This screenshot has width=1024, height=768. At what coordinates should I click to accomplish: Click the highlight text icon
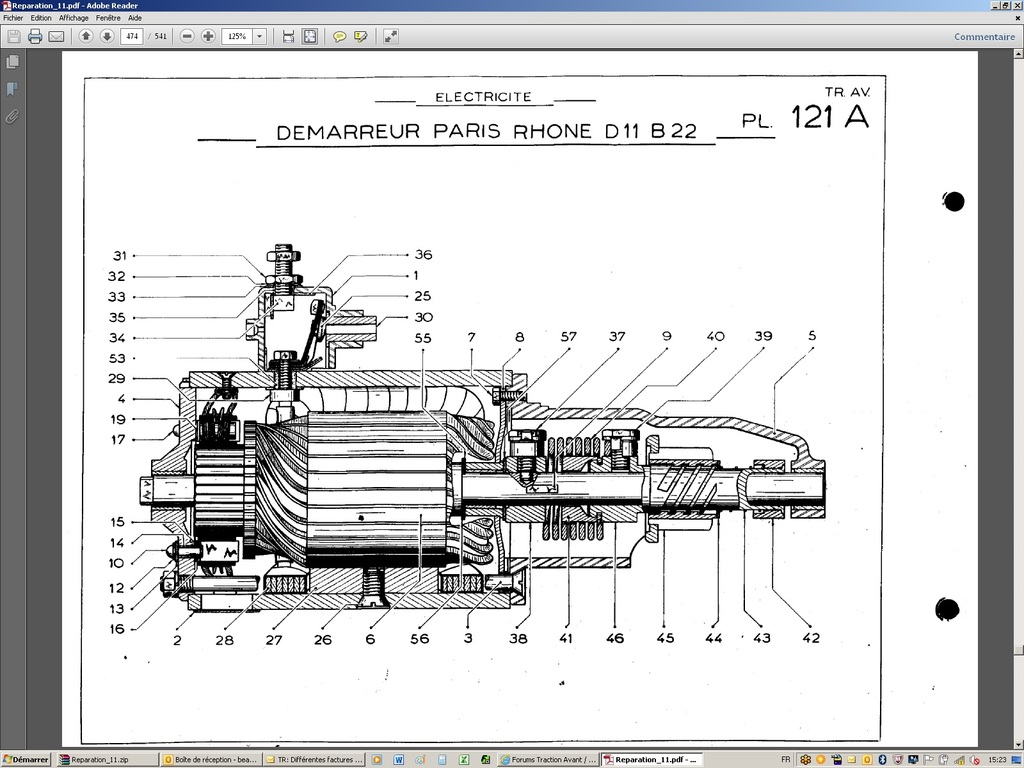tap(360, 37)
